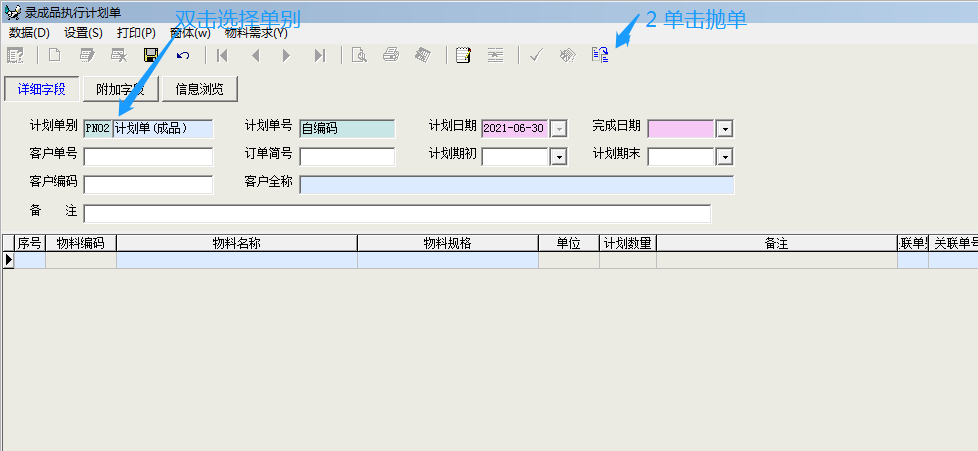Select the 详细字段 tab
This screenshot has width=978, height=451.
click(42, 89)
